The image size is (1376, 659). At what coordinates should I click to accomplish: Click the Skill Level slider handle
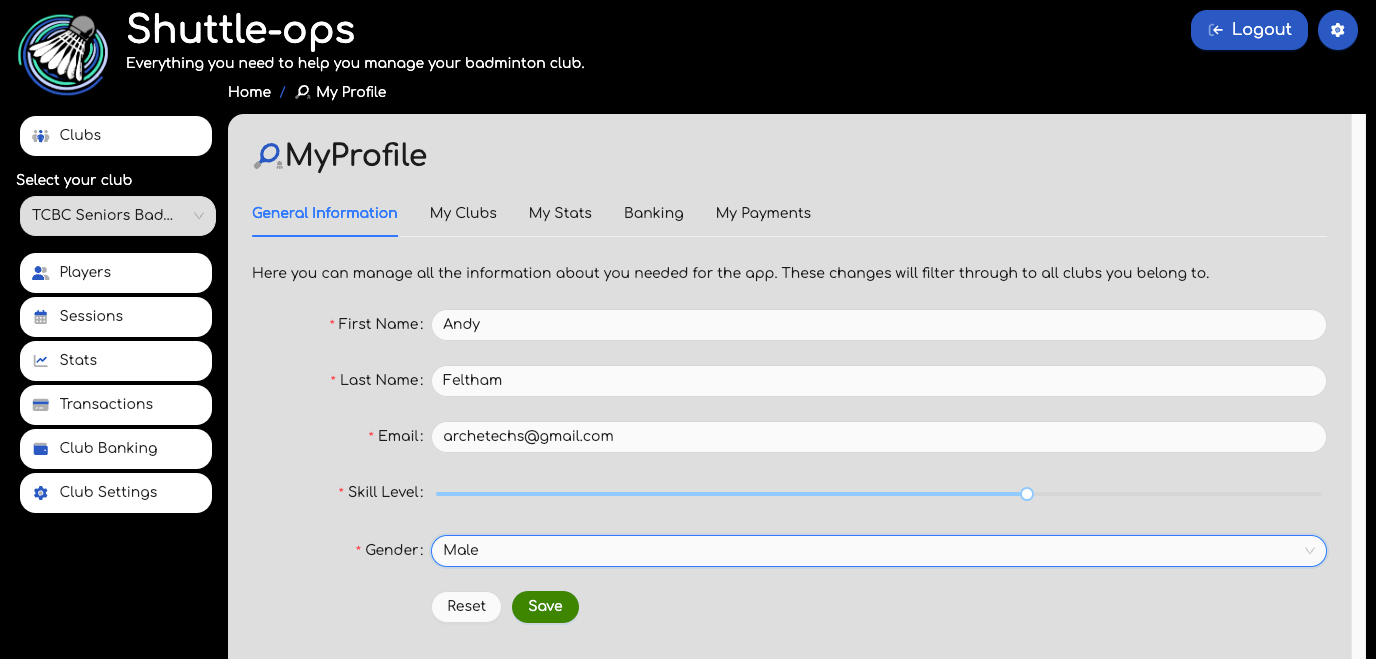1026,494
